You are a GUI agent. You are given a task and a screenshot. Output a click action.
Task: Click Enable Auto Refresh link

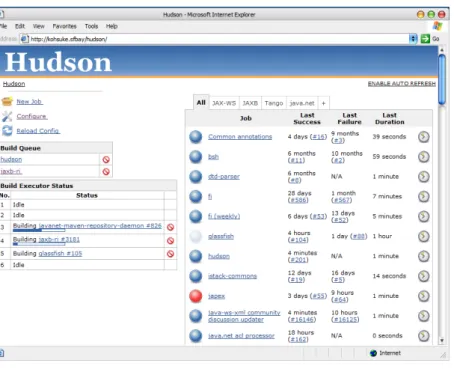tap(402, 83)
